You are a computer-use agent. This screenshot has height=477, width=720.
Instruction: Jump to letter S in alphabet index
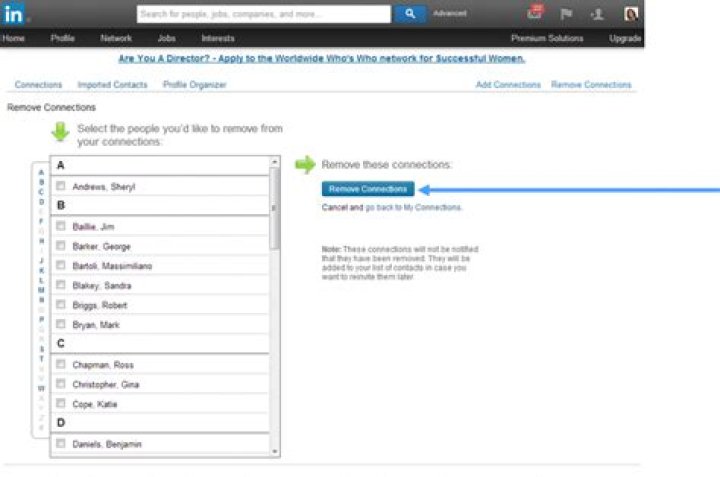pyautogui.click(x=41, y=349)
